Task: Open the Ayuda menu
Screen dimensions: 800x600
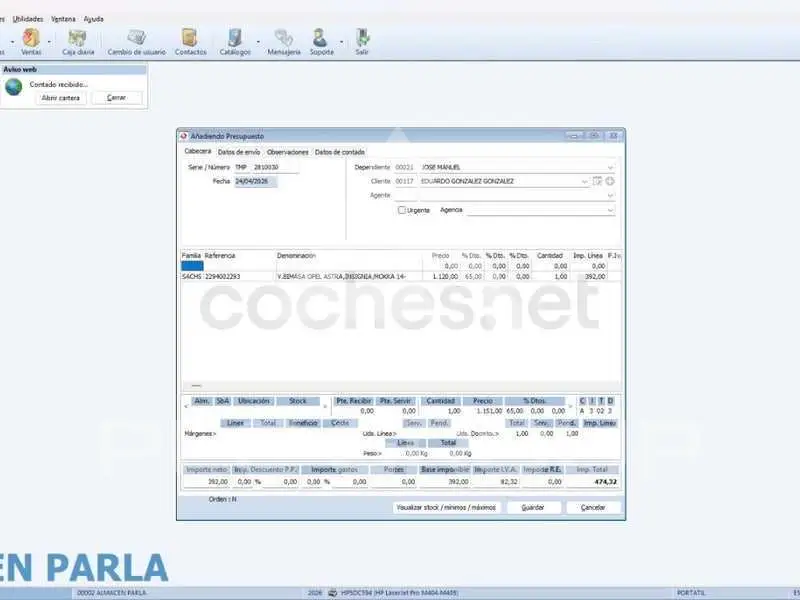Action: click(x=93, y=19)
